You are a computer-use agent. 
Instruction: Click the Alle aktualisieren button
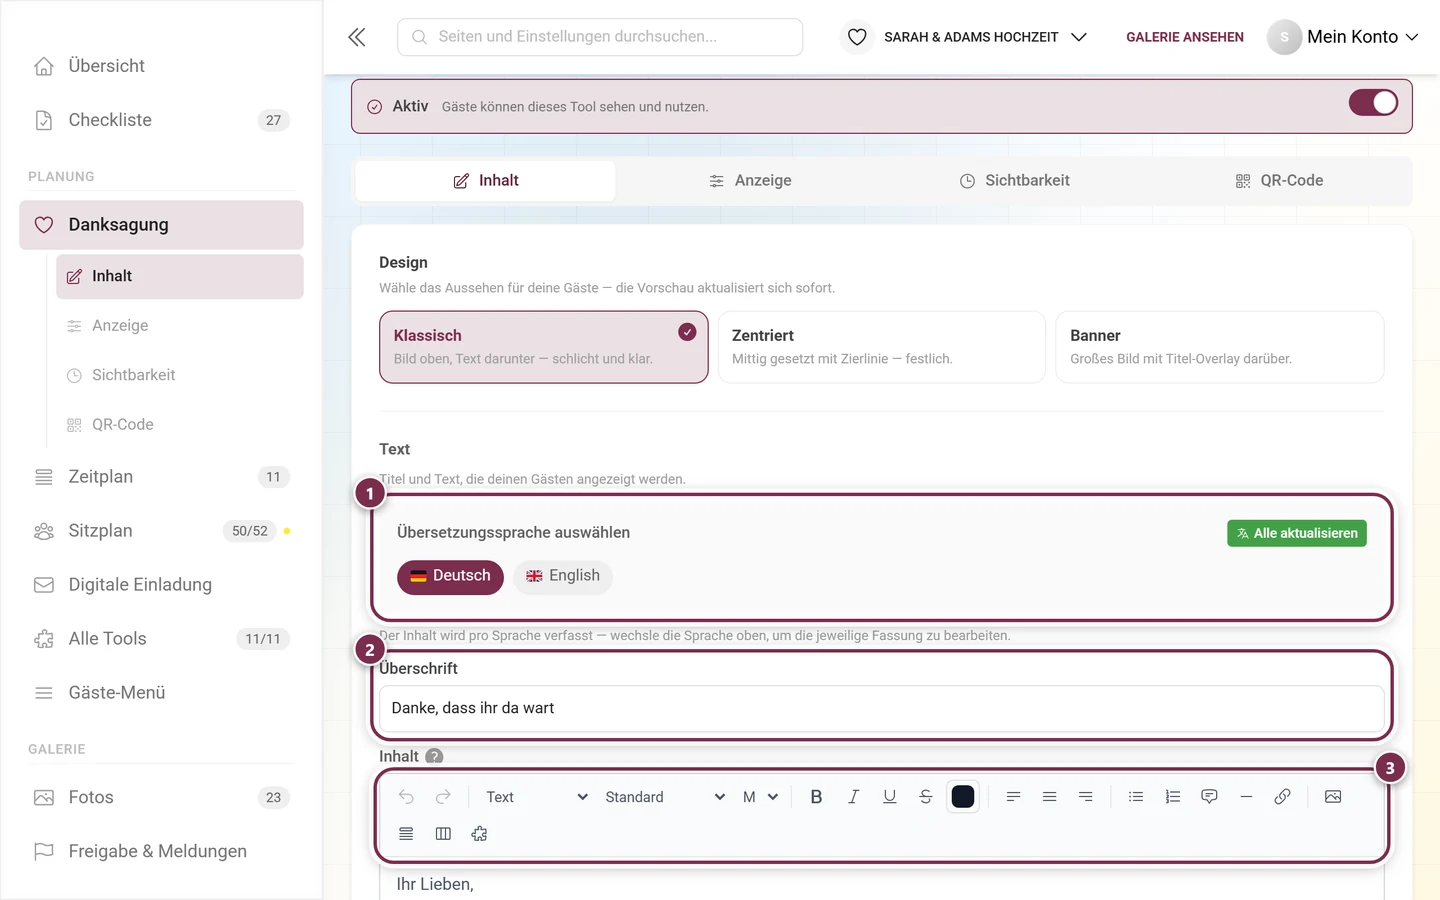(1297, 533)
